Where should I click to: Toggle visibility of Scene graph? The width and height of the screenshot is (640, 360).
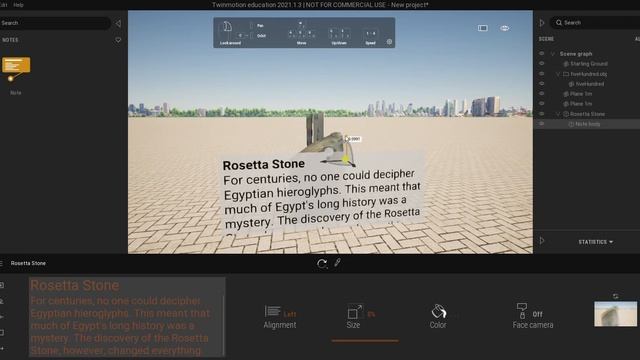click(x=542, y=53)
